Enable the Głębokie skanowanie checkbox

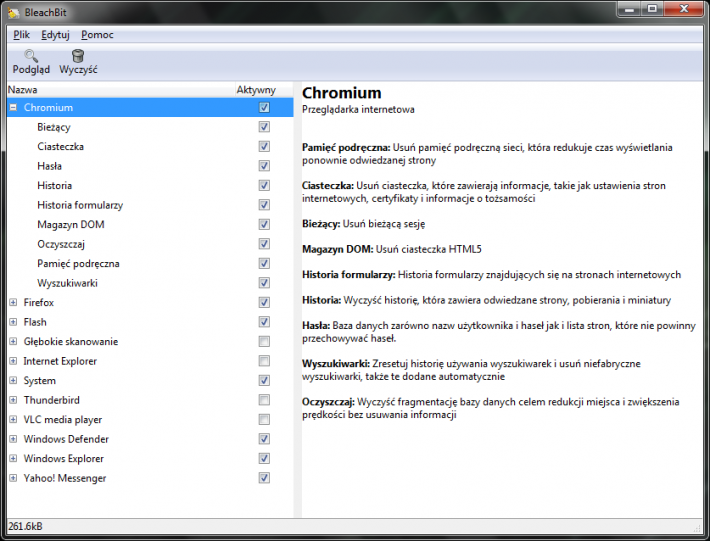point(264,341)
